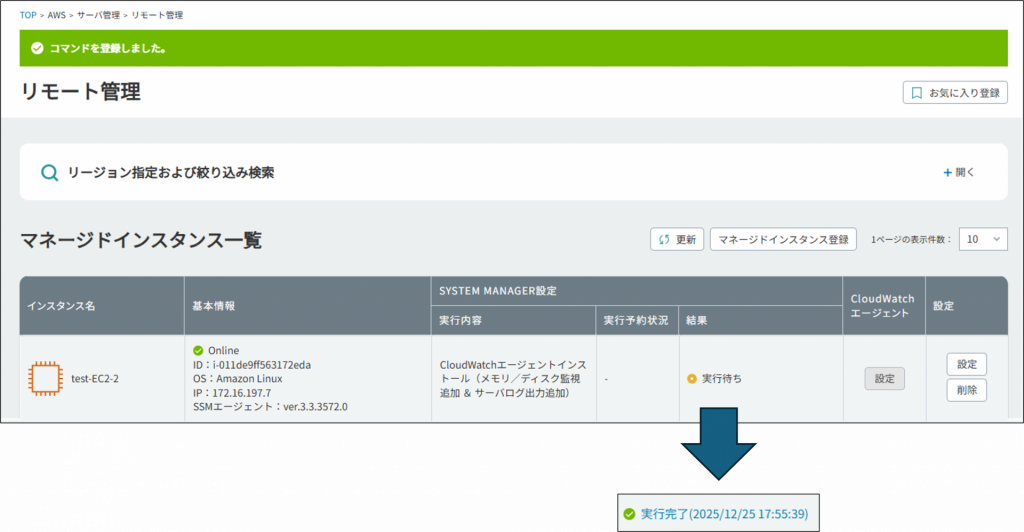Navigate to サーバ管理 breadcrumb
The image size is (1024, 532).
tap(100, 15)
